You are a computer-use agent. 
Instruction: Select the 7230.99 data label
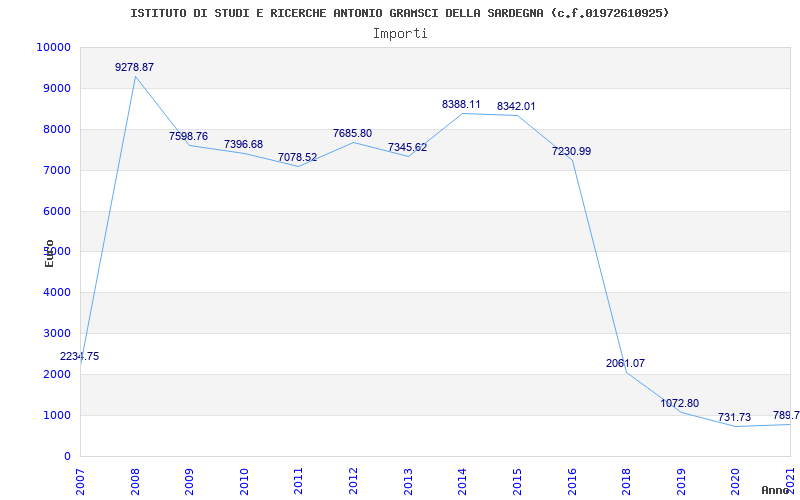571,151
